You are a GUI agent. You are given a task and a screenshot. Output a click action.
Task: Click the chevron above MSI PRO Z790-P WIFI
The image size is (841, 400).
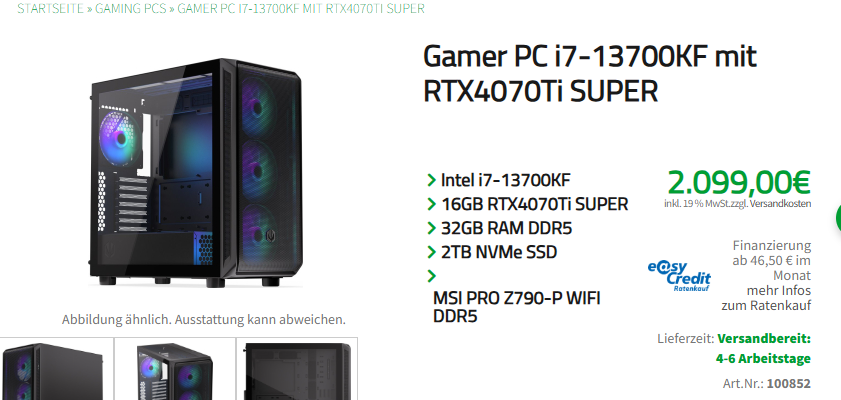point(431,276)
